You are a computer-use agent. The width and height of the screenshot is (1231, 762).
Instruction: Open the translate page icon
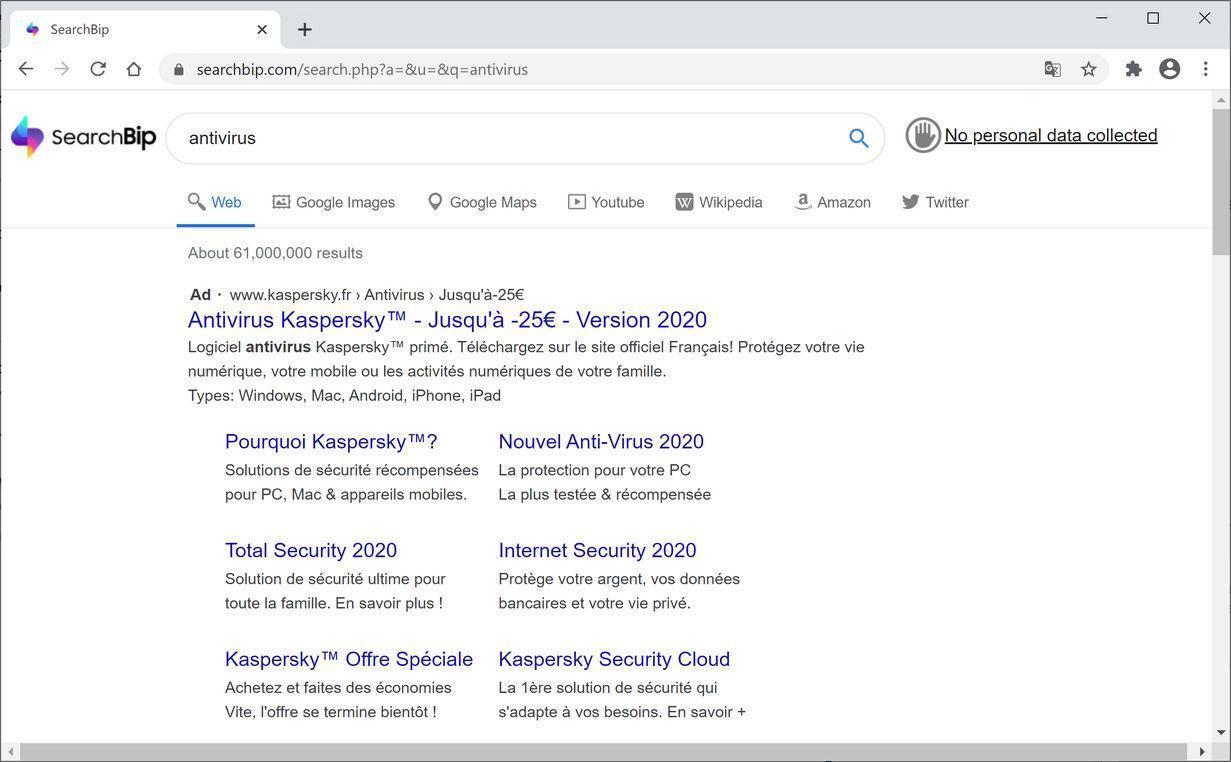point(1052,69)
